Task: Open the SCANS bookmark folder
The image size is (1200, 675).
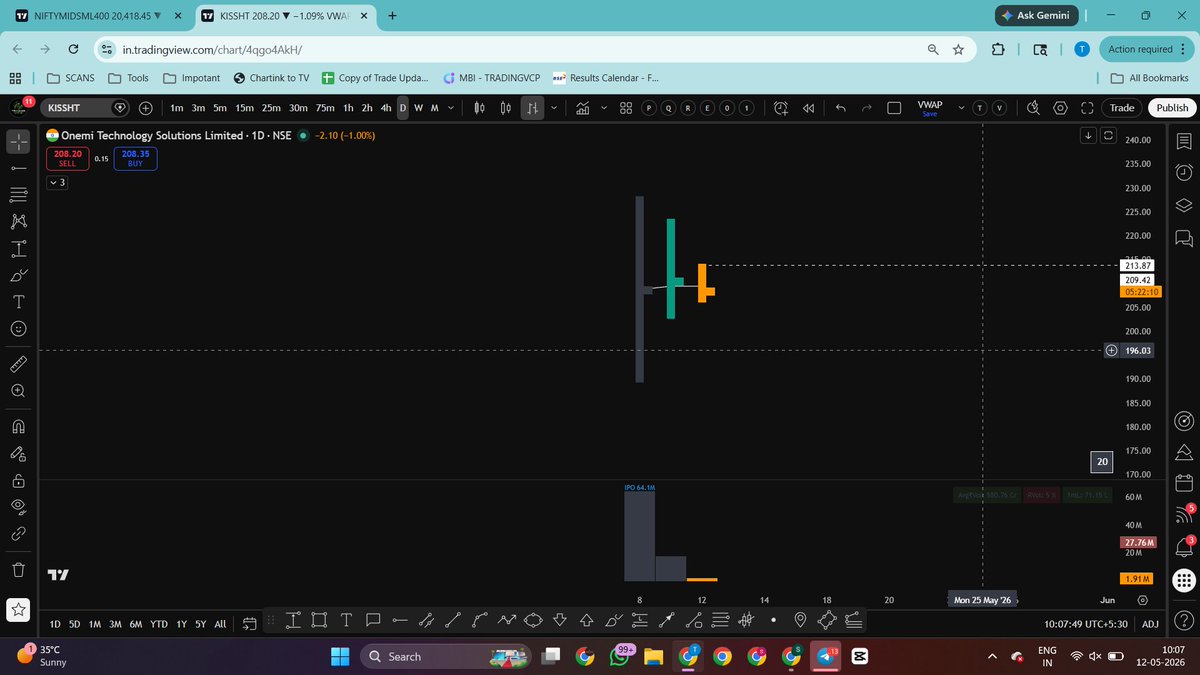Action: (70, 78)
